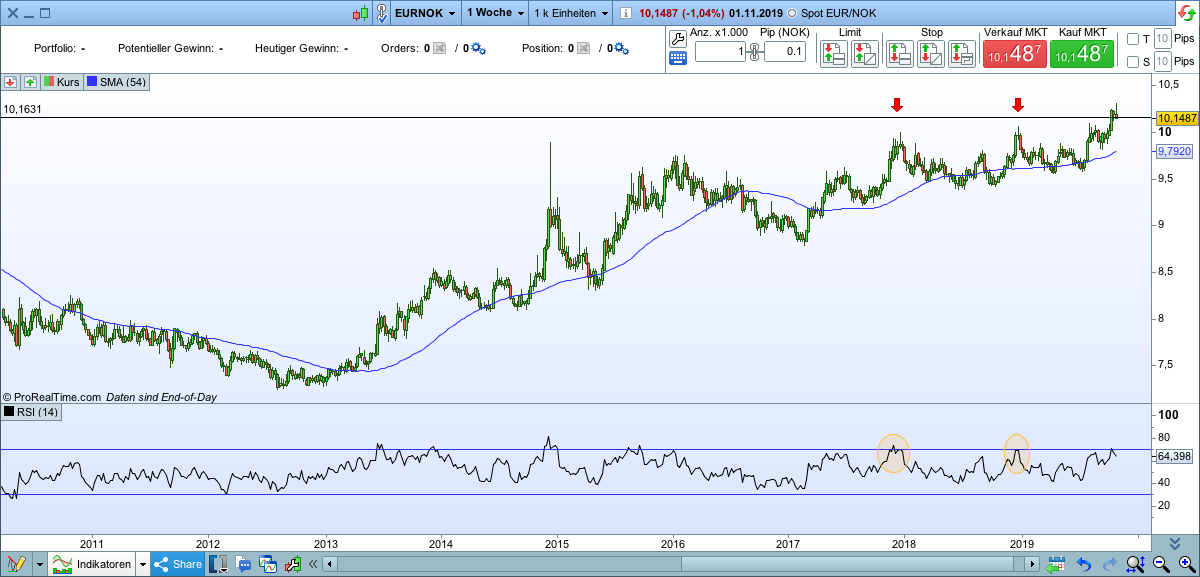1200x577 pixels.
Task: Click the Share button
Action: 178,565
